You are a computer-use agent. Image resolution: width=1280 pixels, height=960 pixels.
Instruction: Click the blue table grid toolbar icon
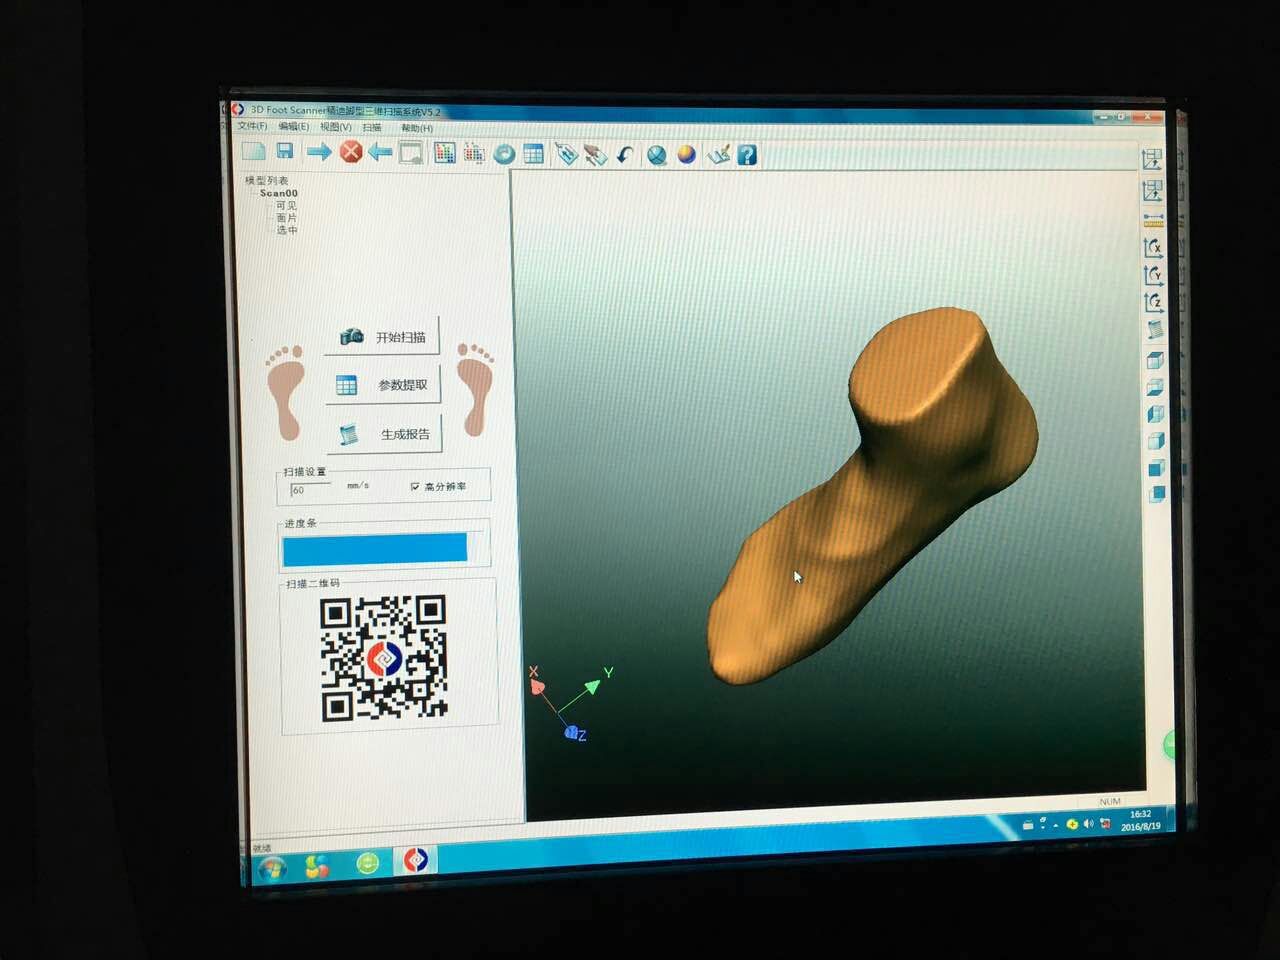click(533, 154)
